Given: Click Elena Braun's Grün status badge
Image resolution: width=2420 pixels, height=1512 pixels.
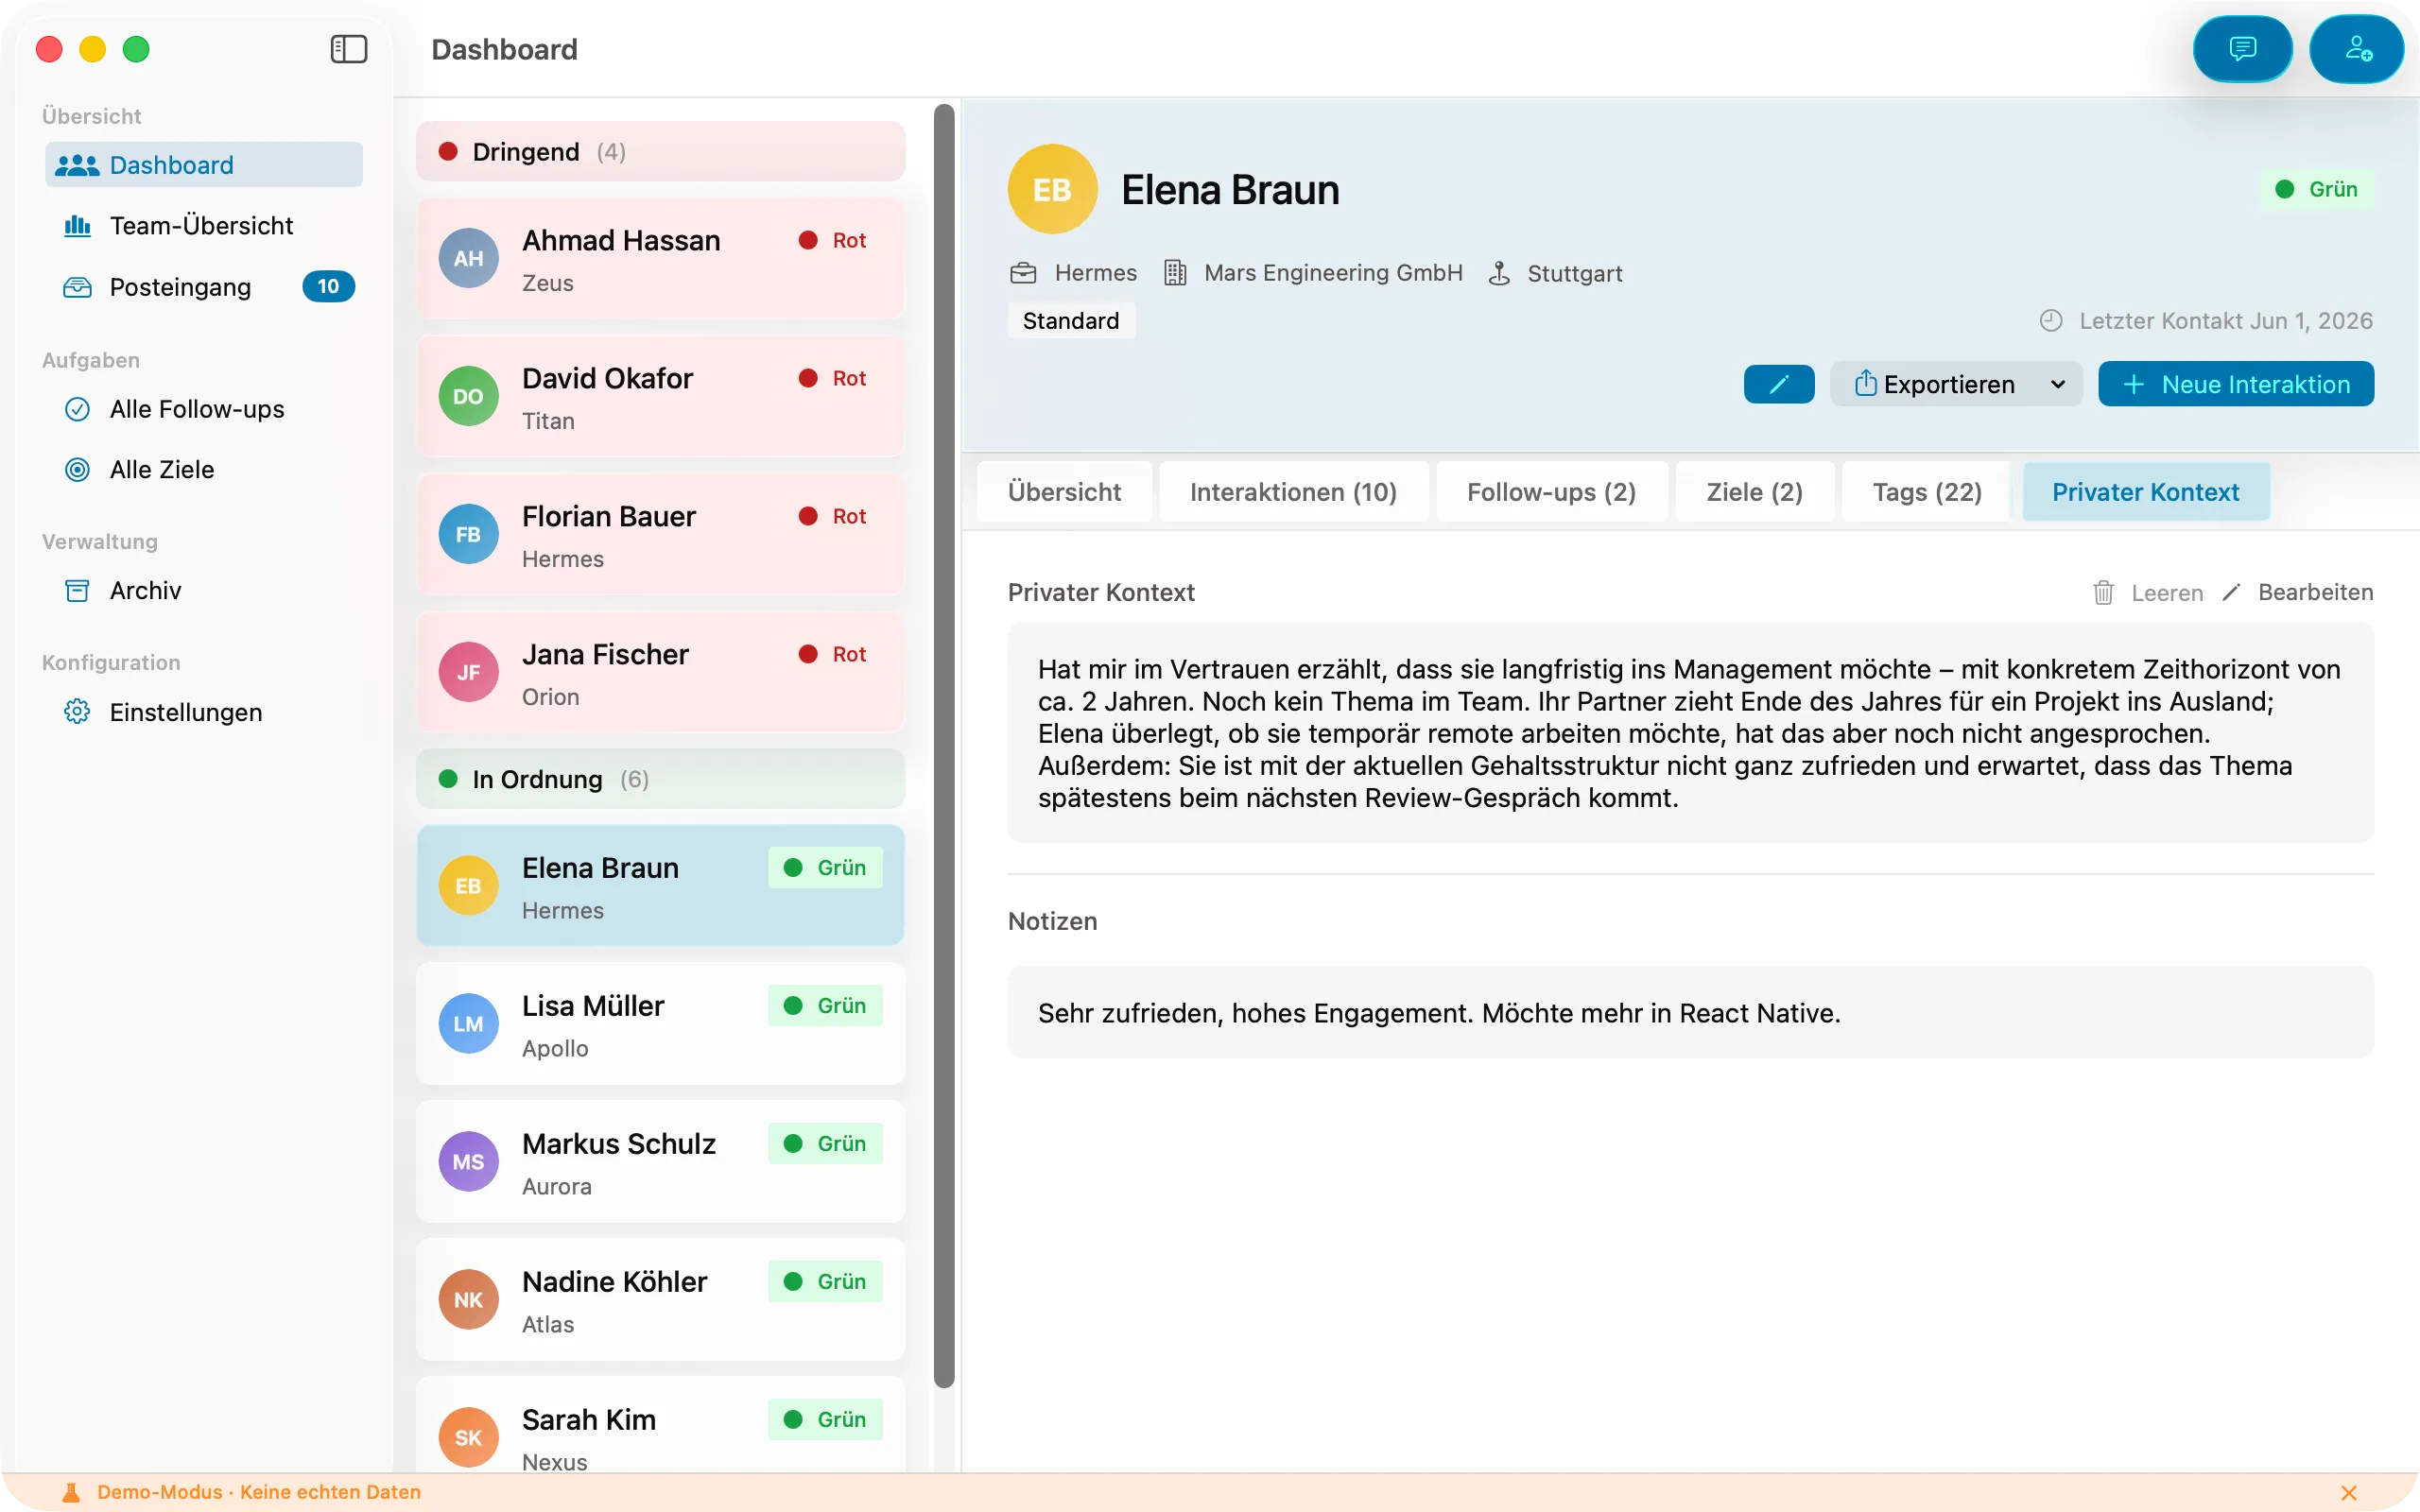Looking at the screenshot, I should pos(2317,189).
